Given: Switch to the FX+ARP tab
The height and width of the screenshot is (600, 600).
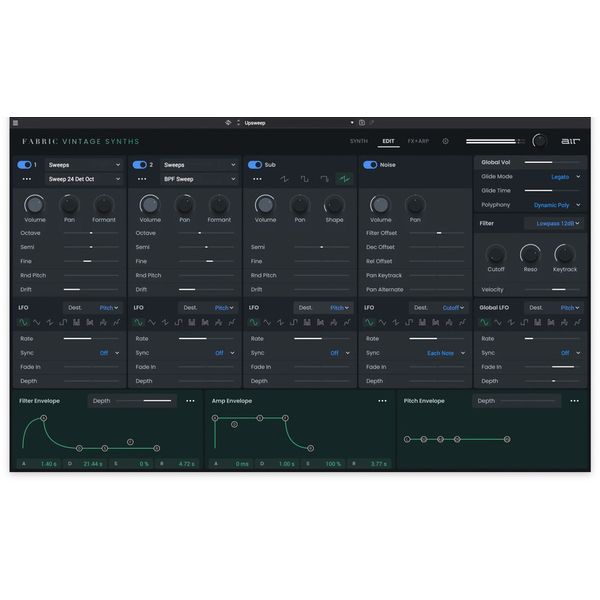Looking at the screenshot, I should point(418,141).
